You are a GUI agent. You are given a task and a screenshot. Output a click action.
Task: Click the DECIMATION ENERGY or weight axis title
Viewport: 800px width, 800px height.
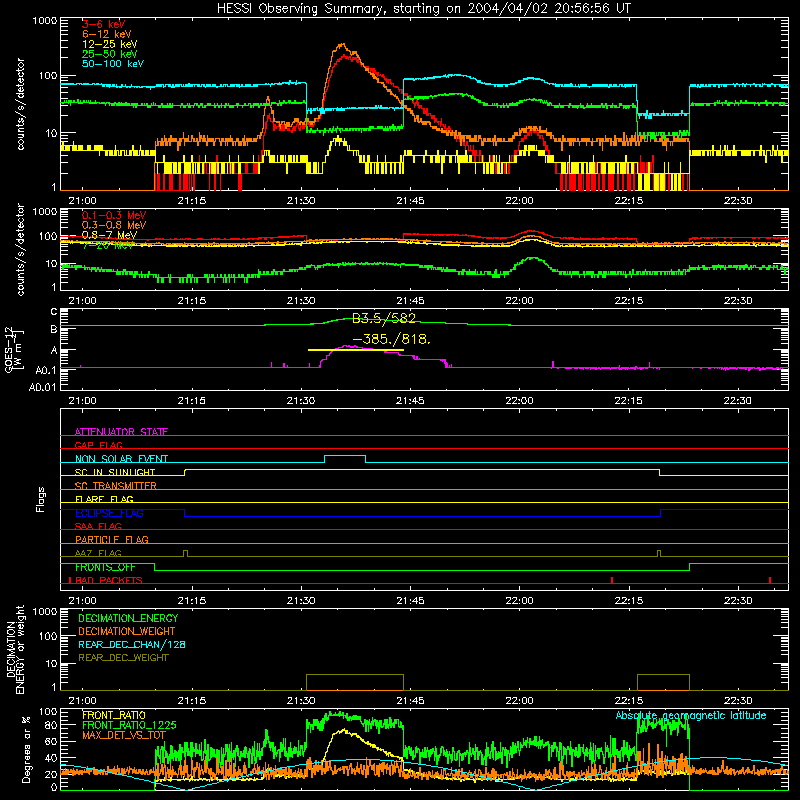pyautogui.click(x=15, y=649)
